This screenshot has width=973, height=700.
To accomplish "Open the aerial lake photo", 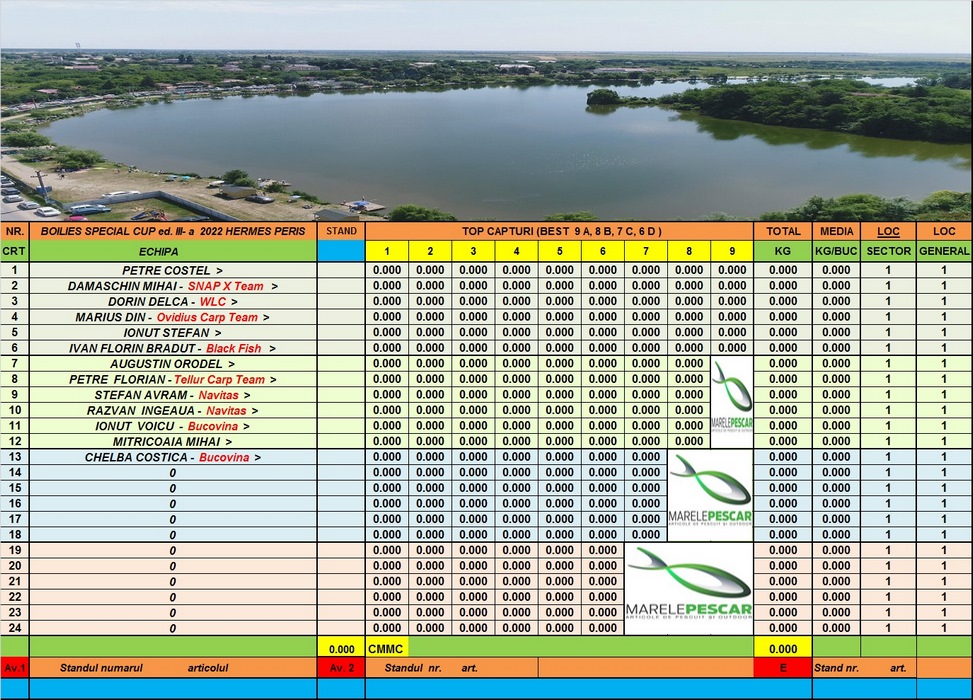I will 486,110.
